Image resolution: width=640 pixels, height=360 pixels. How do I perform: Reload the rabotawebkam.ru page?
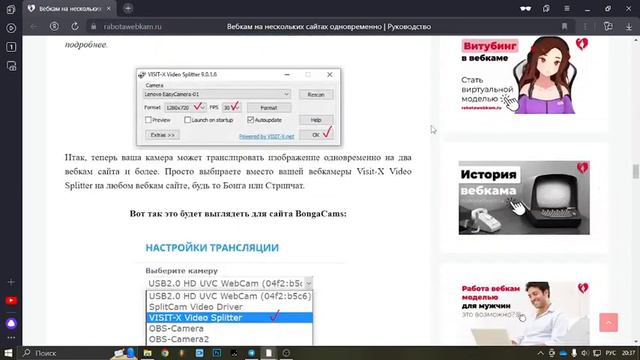tap(75, 27)
